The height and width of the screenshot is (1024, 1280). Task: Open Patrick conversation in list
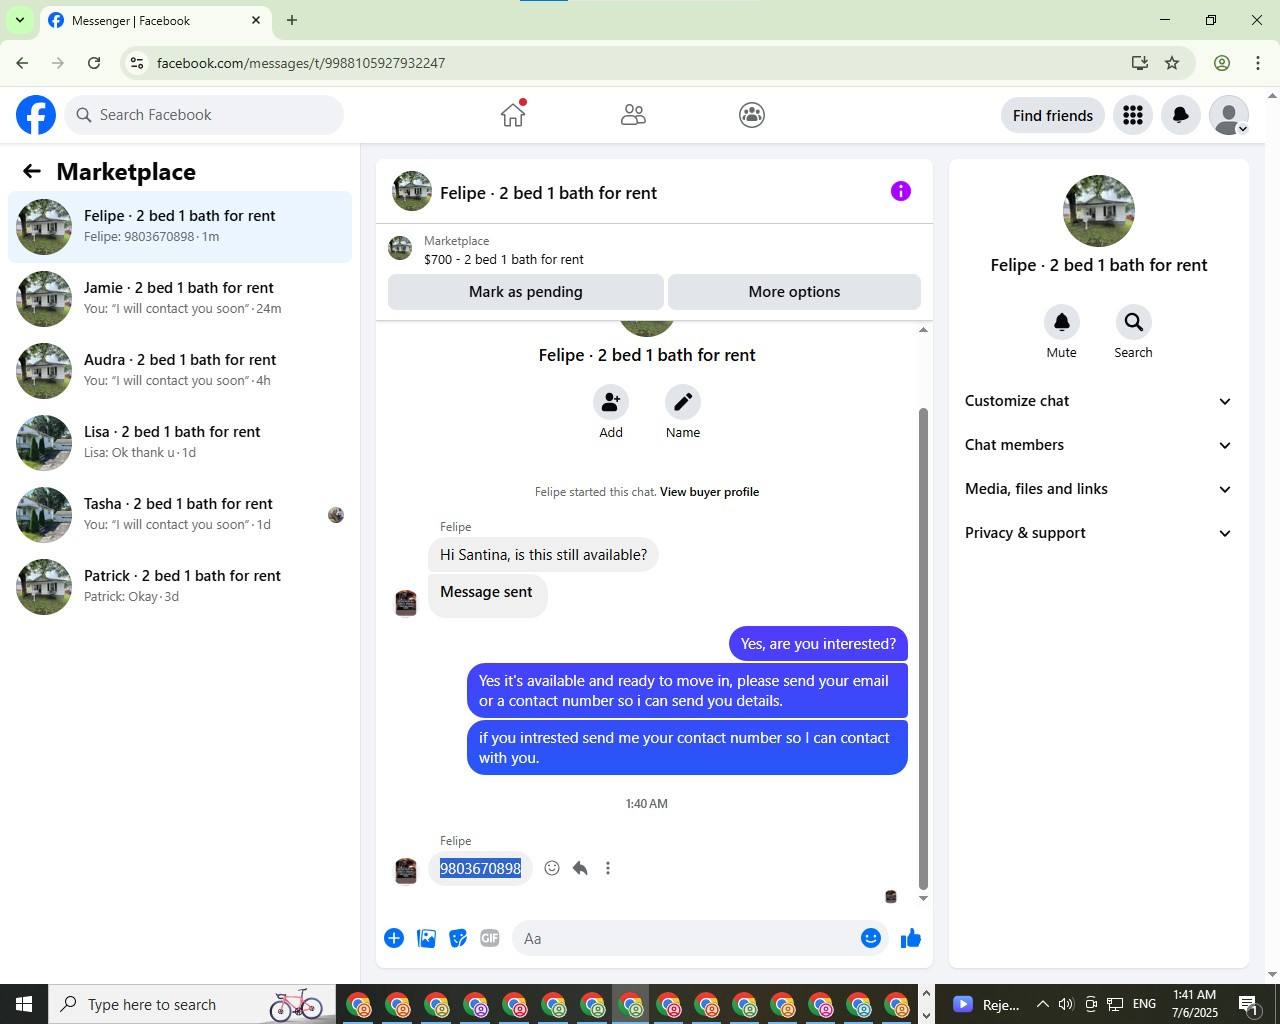(180, 587)
